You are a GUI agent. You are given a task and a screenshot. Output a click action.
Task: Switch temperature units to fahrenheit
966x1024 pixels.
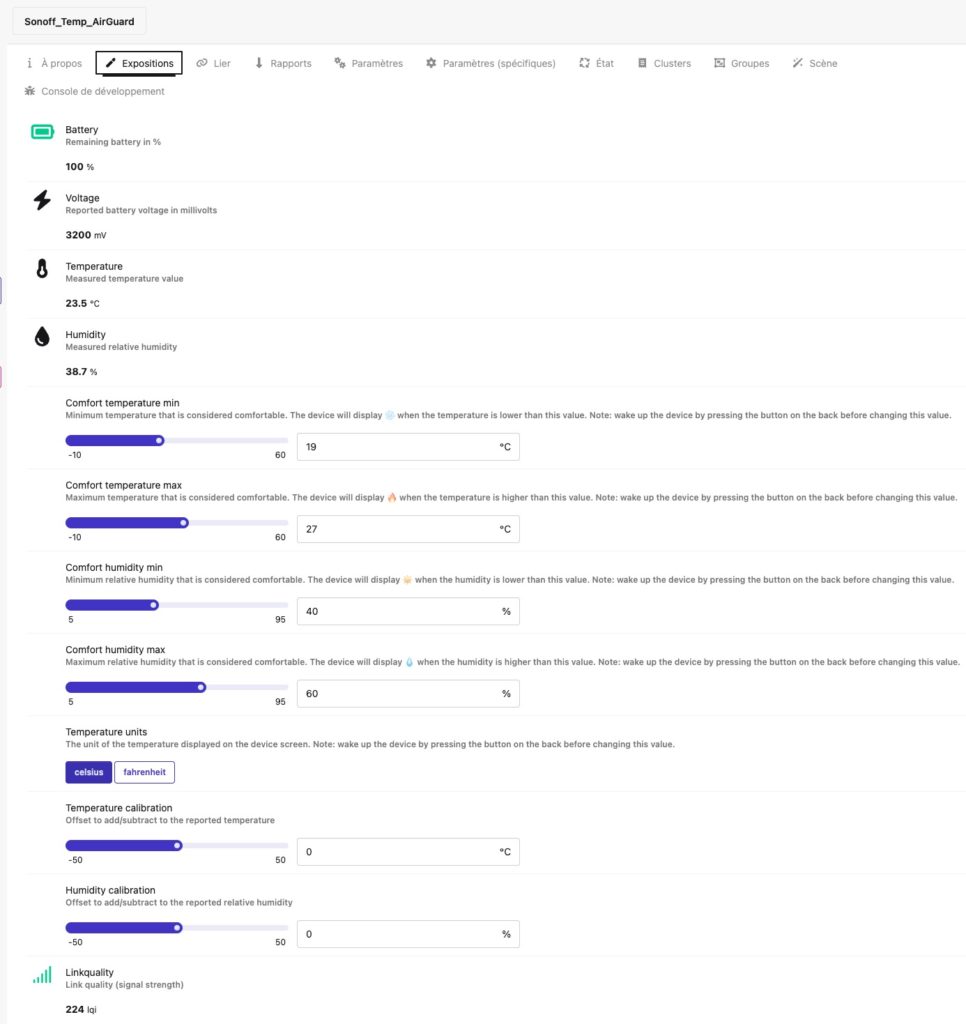pos(145,772)
